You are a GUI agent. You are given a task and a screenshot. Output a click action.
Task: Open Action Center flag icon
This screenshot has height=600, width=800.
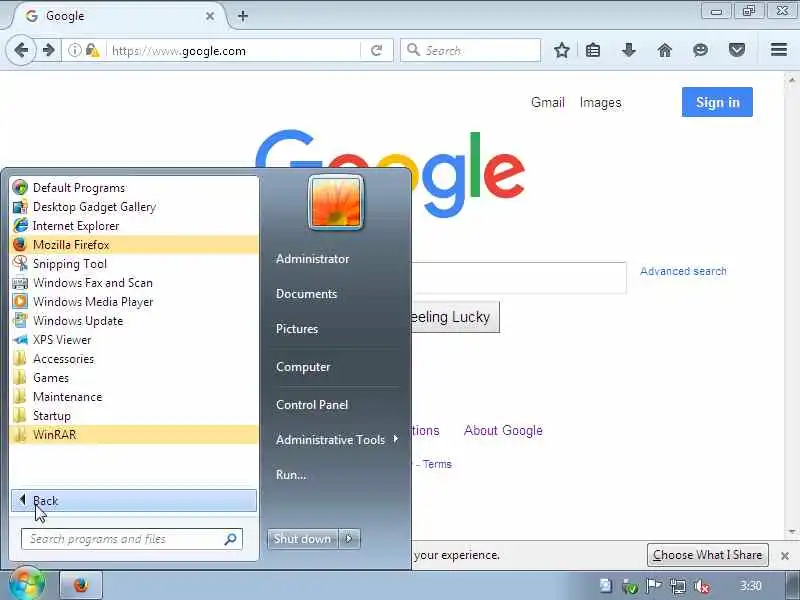point(654,586)
